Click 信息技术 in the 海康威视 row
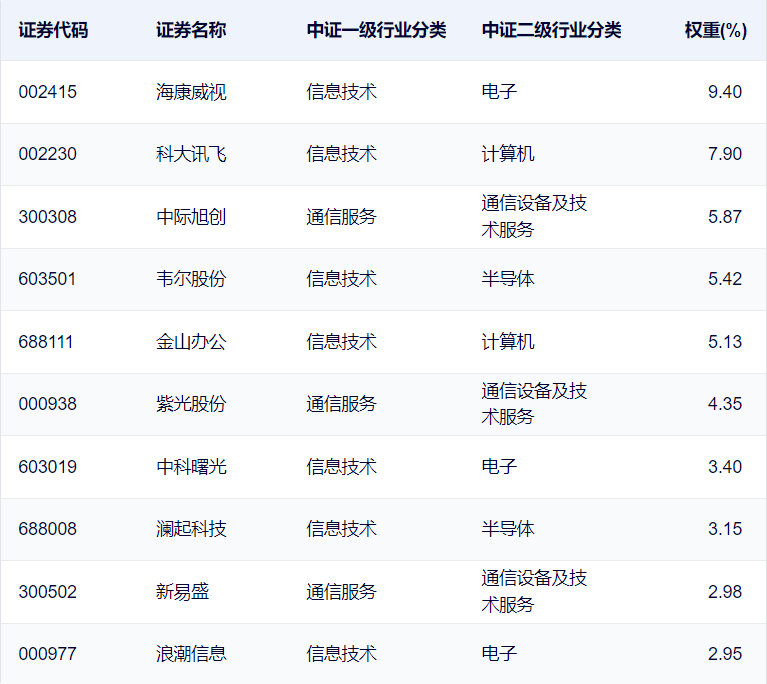 pyautogui.click(x=341, y=92)
